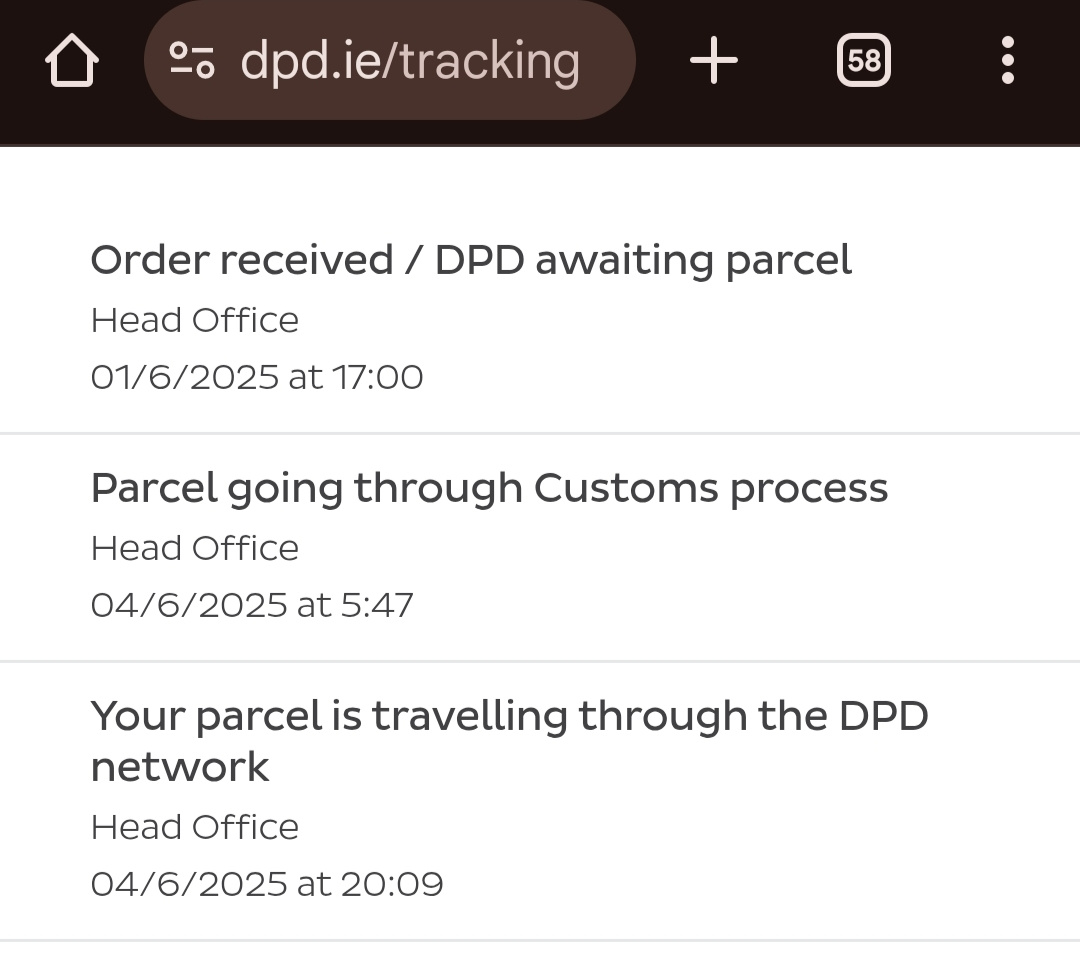This screenshot has width=1080, height=968.
Task: Open the tab switcher showing 58
Action: pos(863,62)
